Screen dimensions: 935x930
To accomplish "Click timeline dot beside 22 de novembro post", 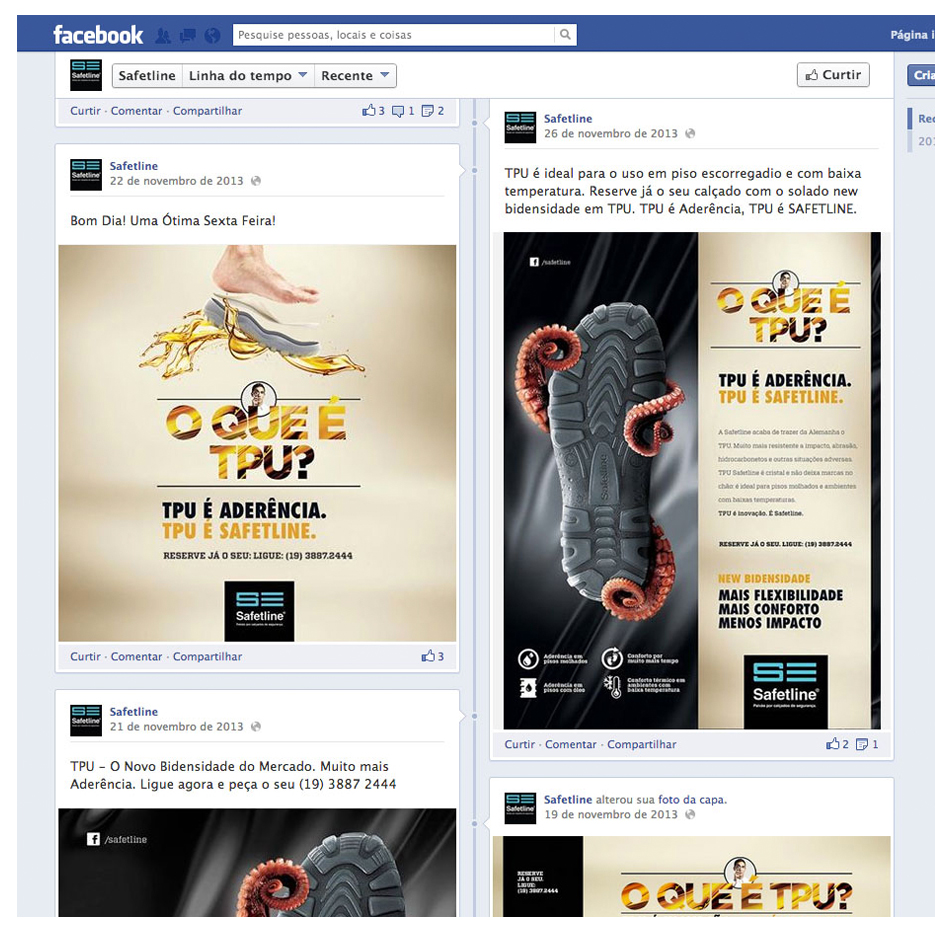I will (475, 170).
